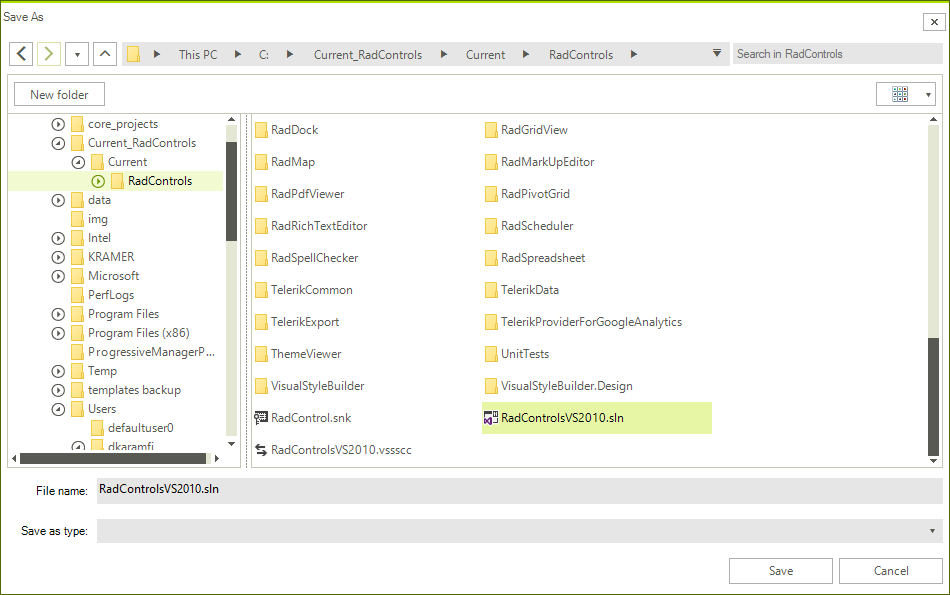The height and width of the screenshot is (595, 950).
Task: Click inside the Search in RadControls box
Action: (837, 54)
